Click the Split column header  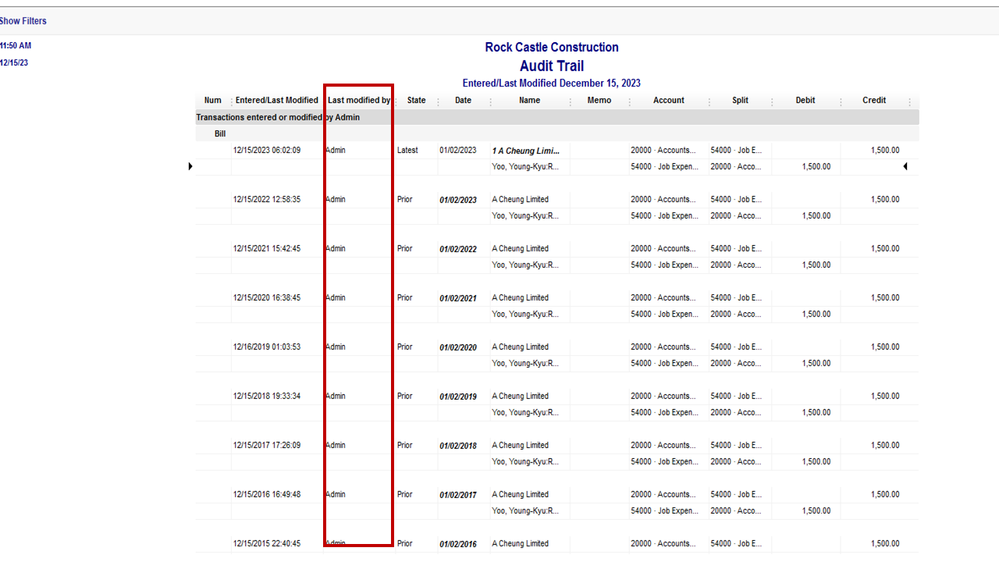coord(740,101)
